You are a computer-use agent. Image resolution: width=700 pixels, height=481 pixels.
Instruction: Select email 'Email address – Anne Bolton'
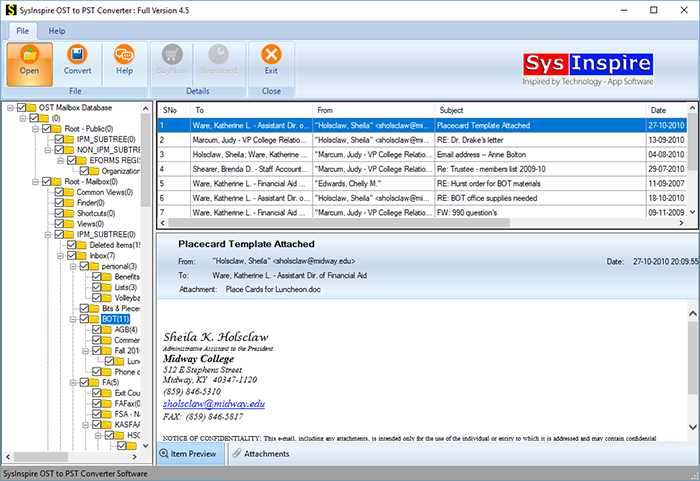click(x=422, y=155)
